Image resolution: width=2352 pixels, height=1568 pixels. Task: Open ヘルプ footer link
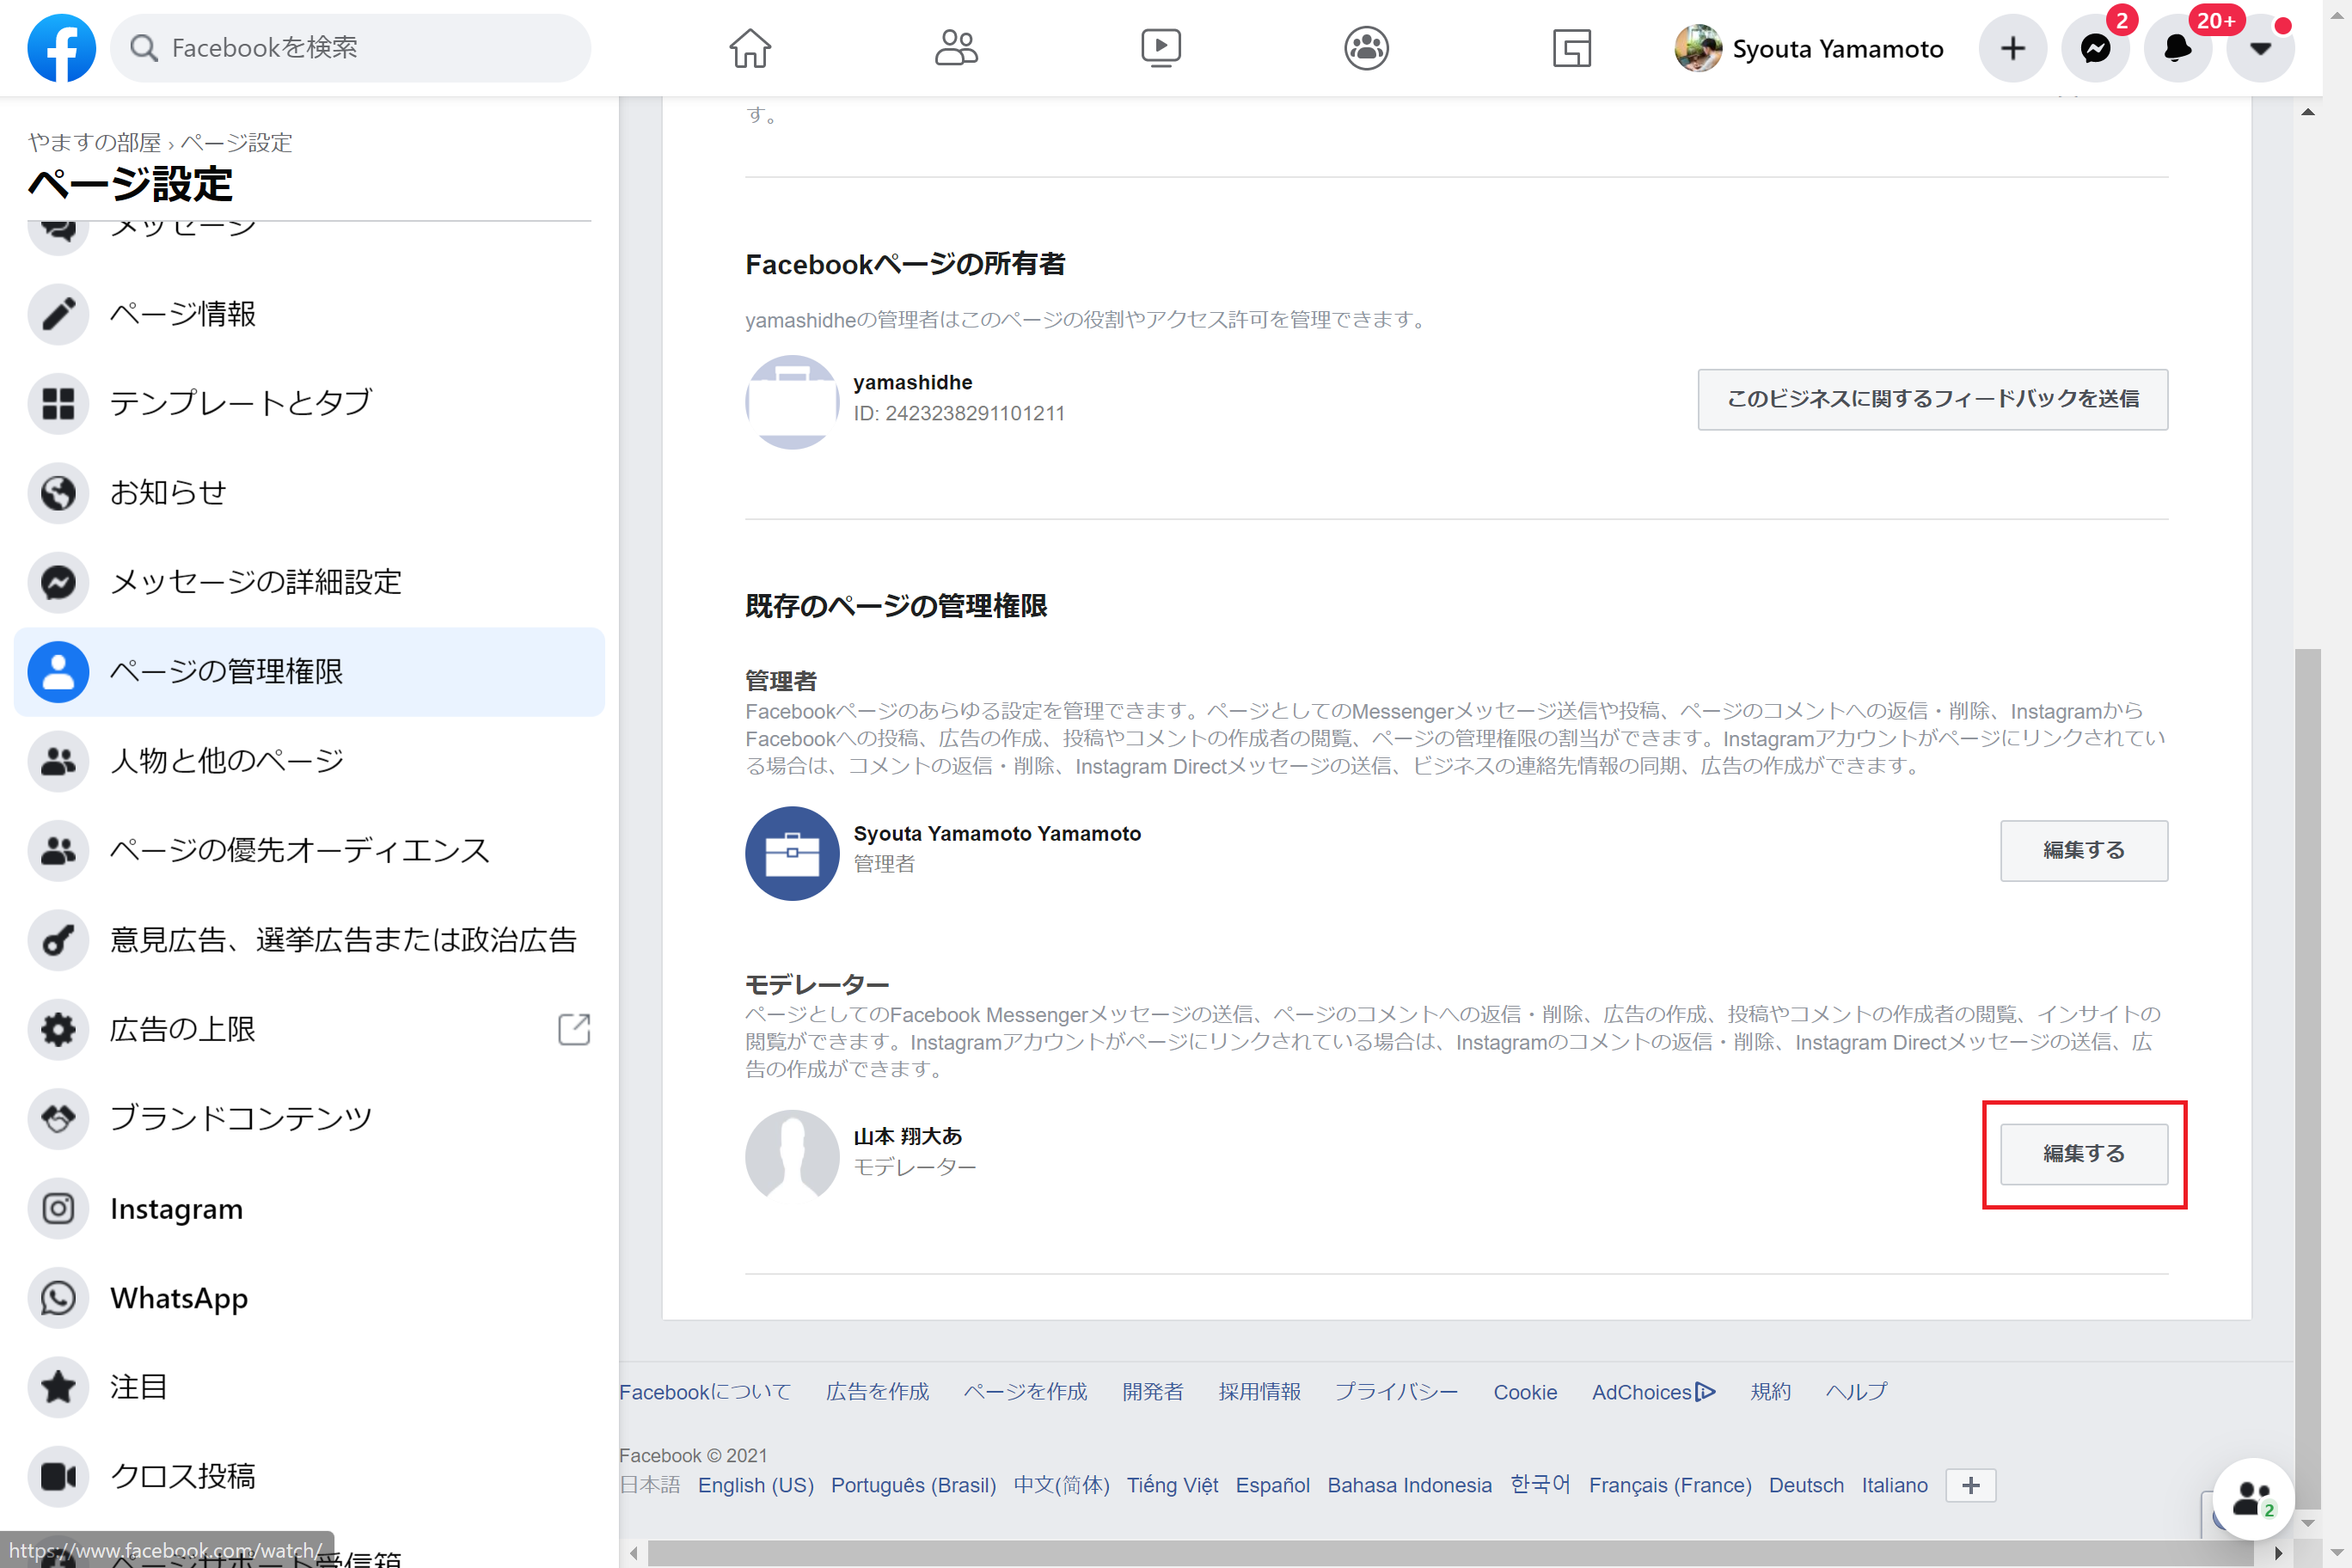(1857, 1392)
